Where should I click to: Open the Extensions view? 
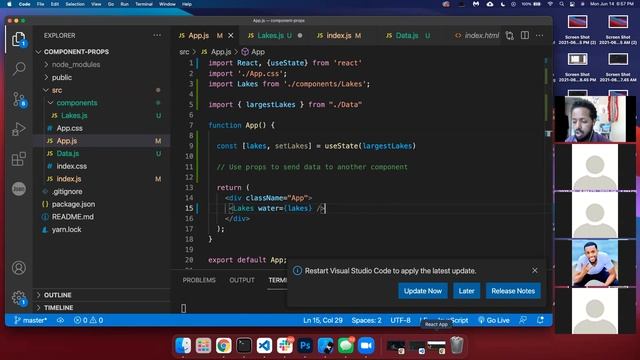pos(18,159)
